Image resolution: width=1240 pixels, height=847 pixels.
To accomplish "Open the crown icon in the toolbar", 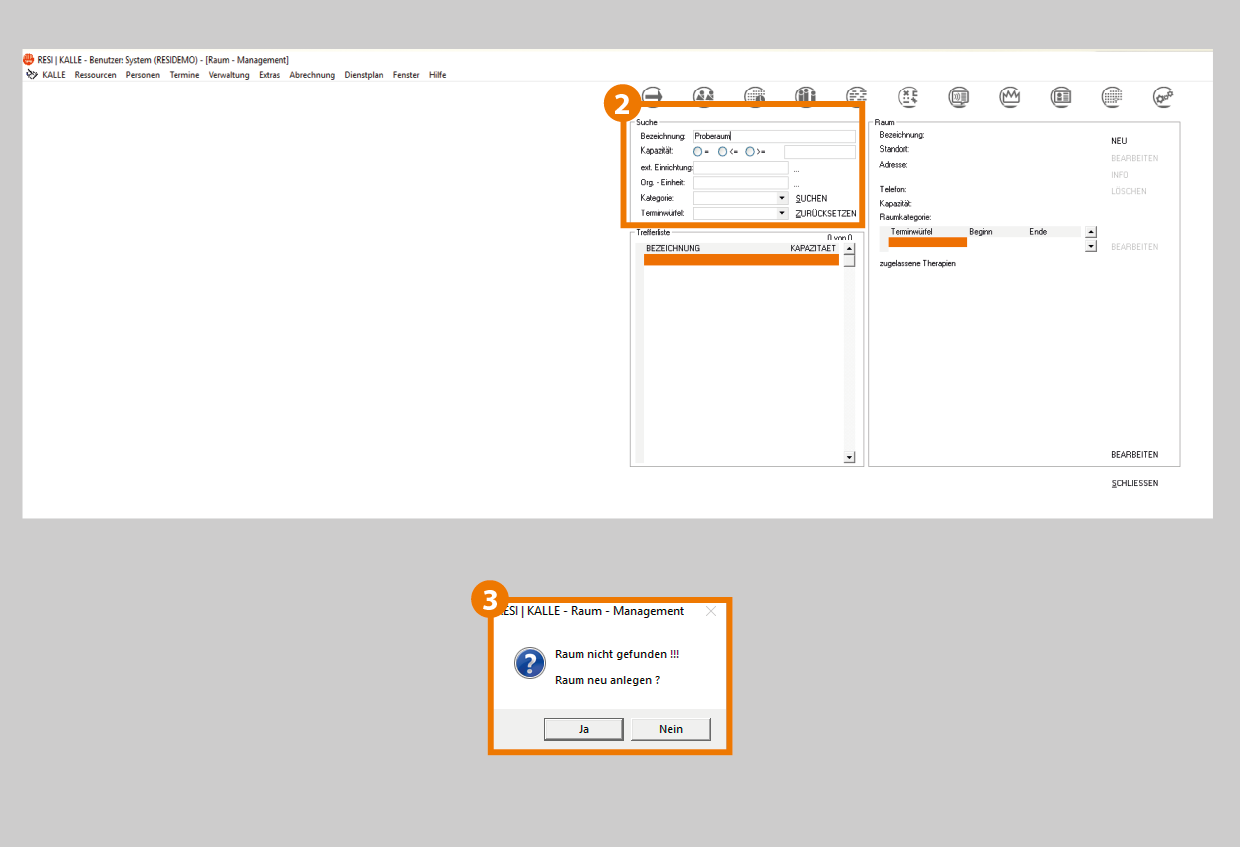I will pyautogui.click(x=1010, y=96).
